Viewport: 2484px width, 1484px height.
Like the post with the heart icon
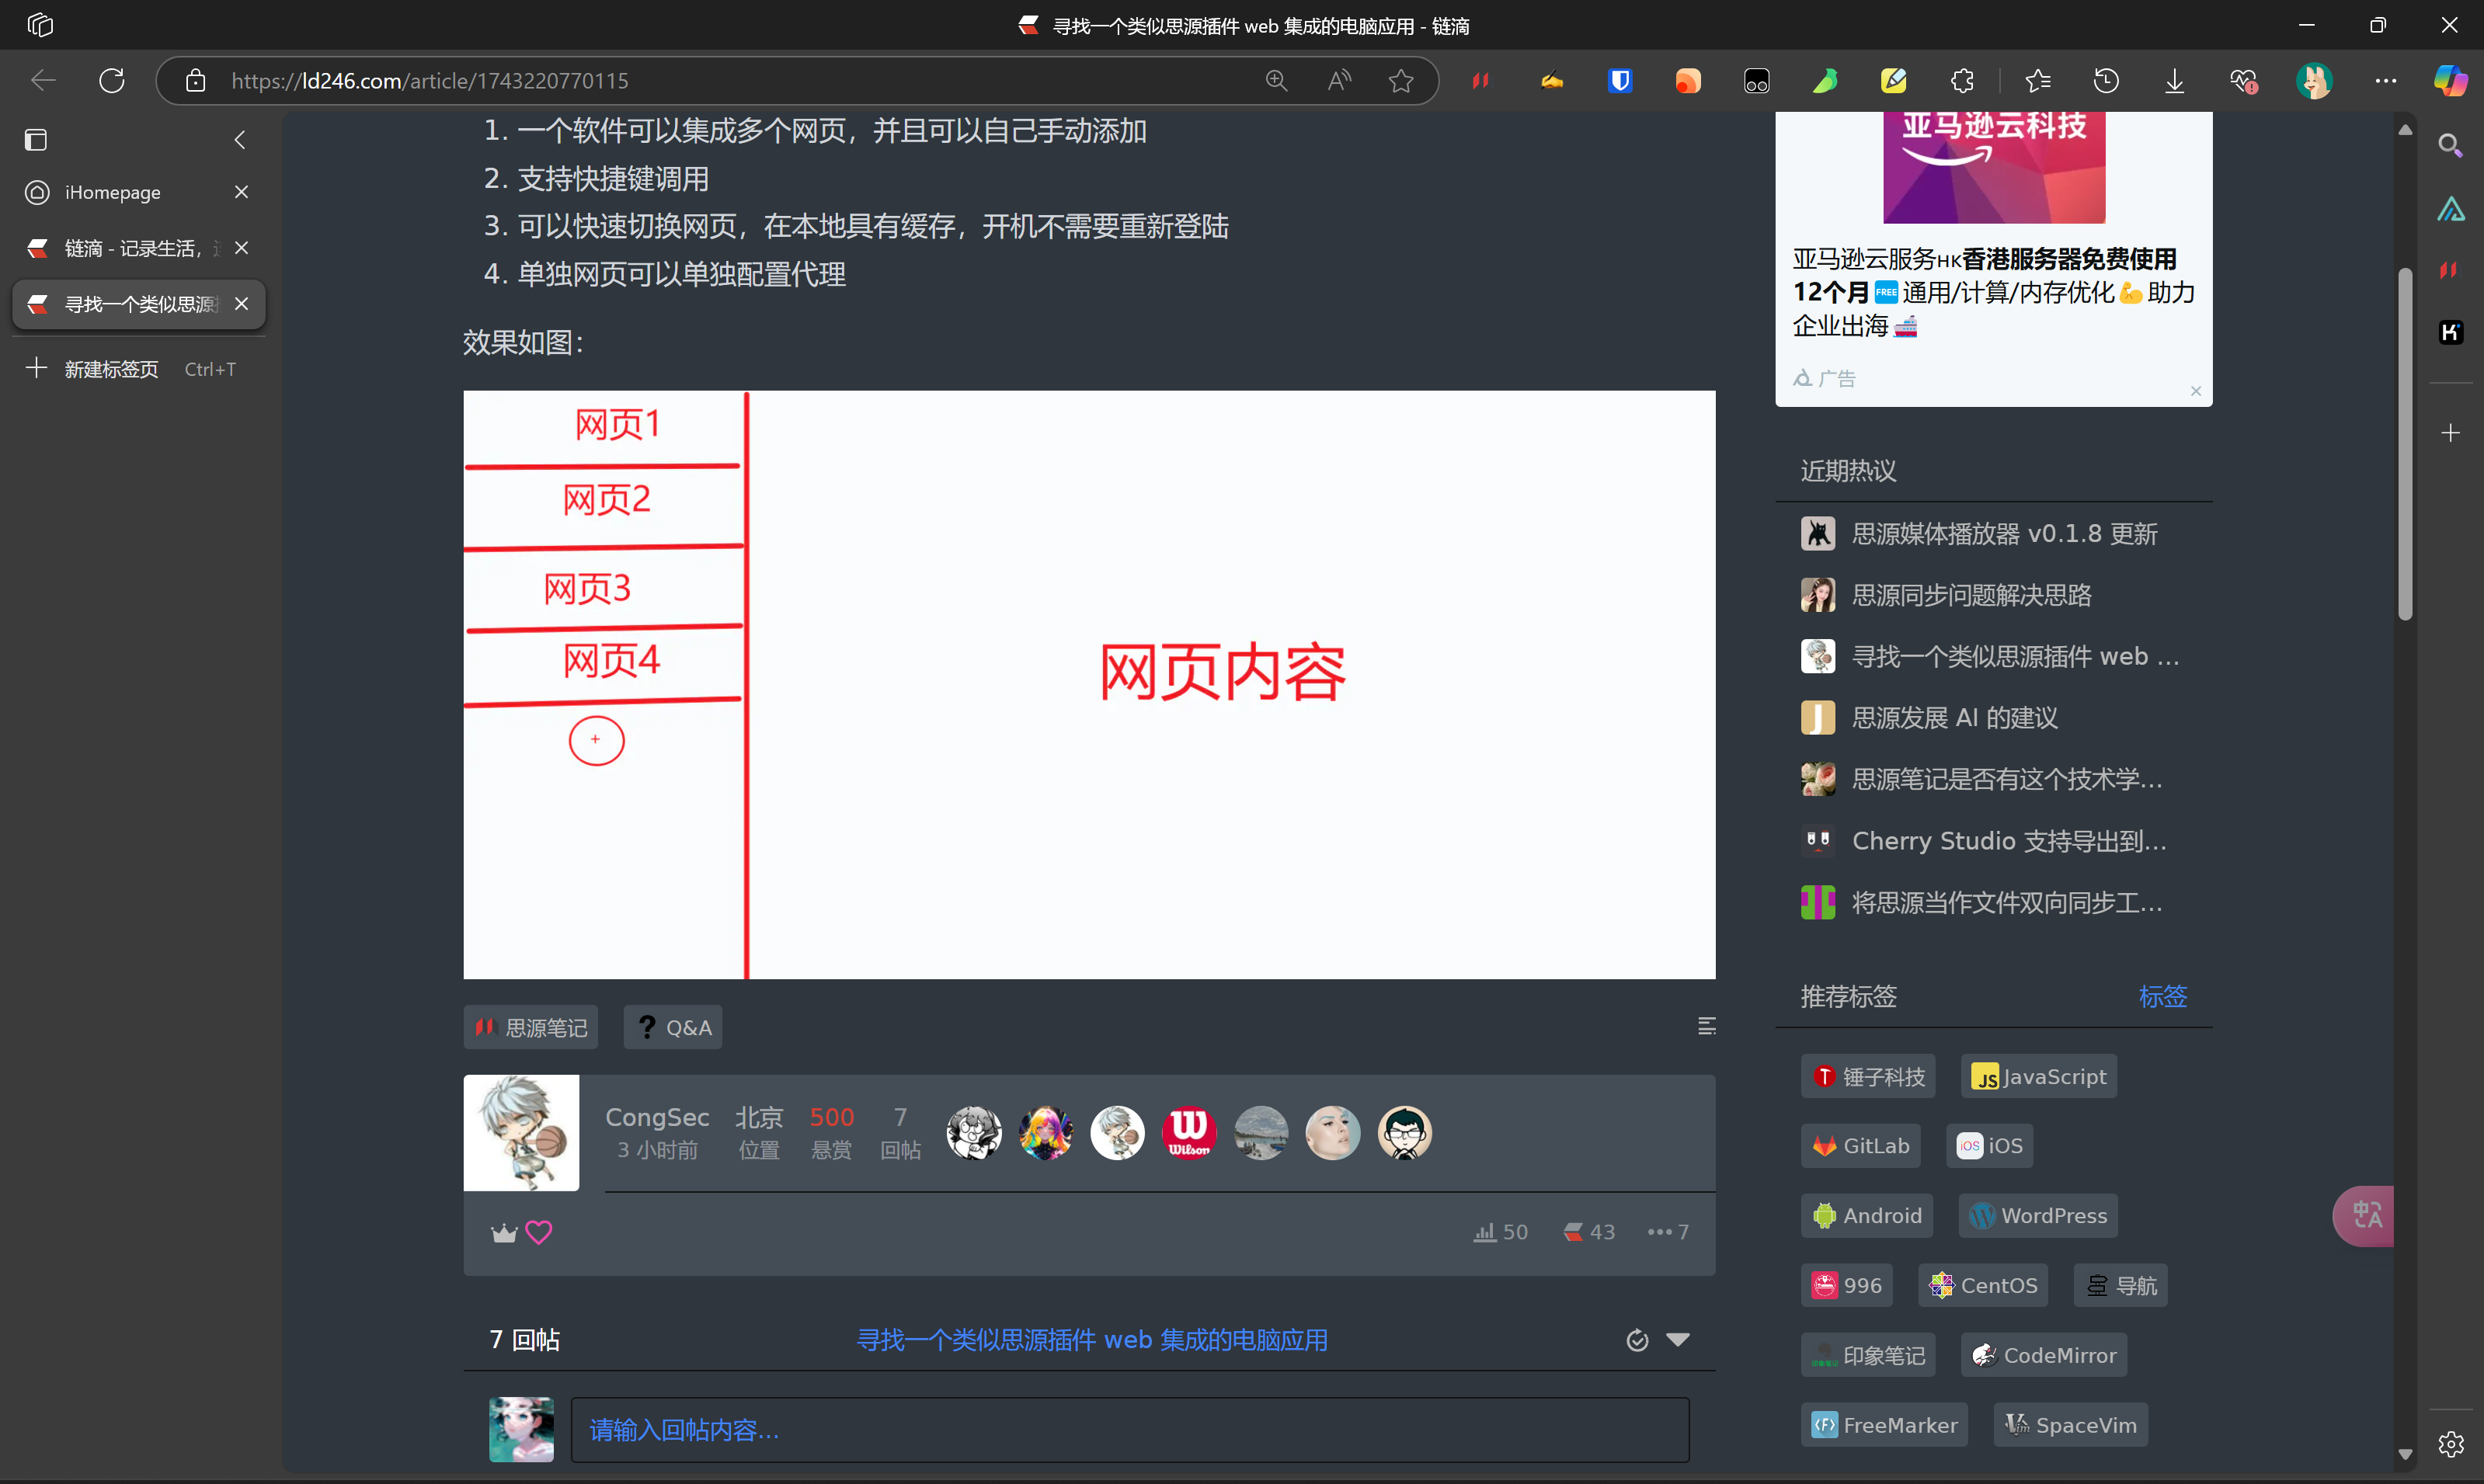[x=539, y=1231]
